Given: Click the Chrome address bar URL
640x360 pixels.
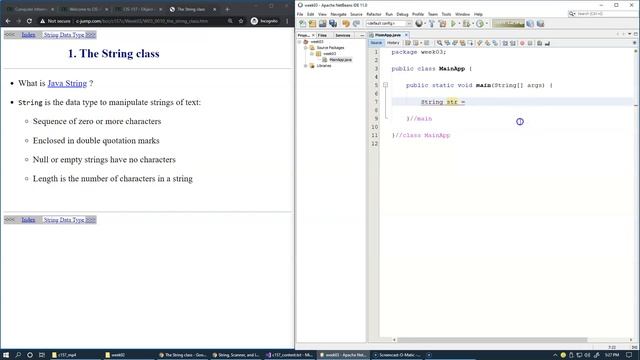Looking at the screenshot, I should pos(142,21).
